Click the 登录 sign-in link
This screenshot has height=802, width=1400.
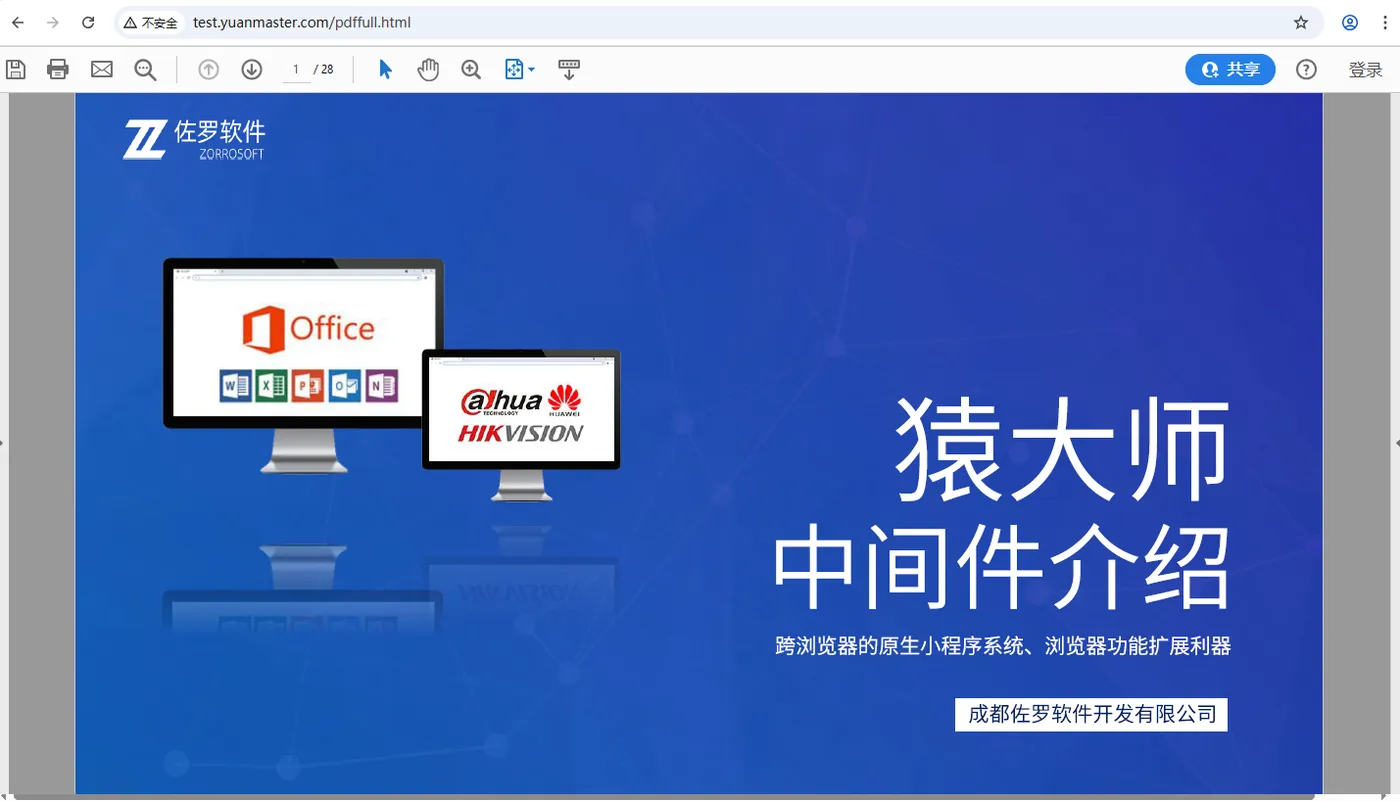pos(1365,69)
